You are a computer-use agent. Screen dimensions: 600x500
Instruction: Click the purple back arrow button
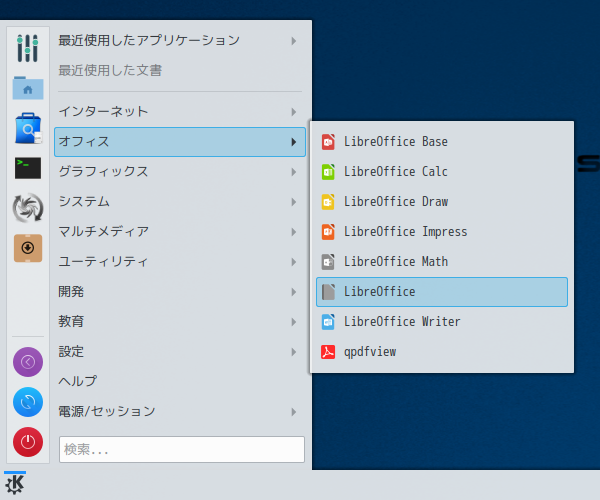point(28,362)
